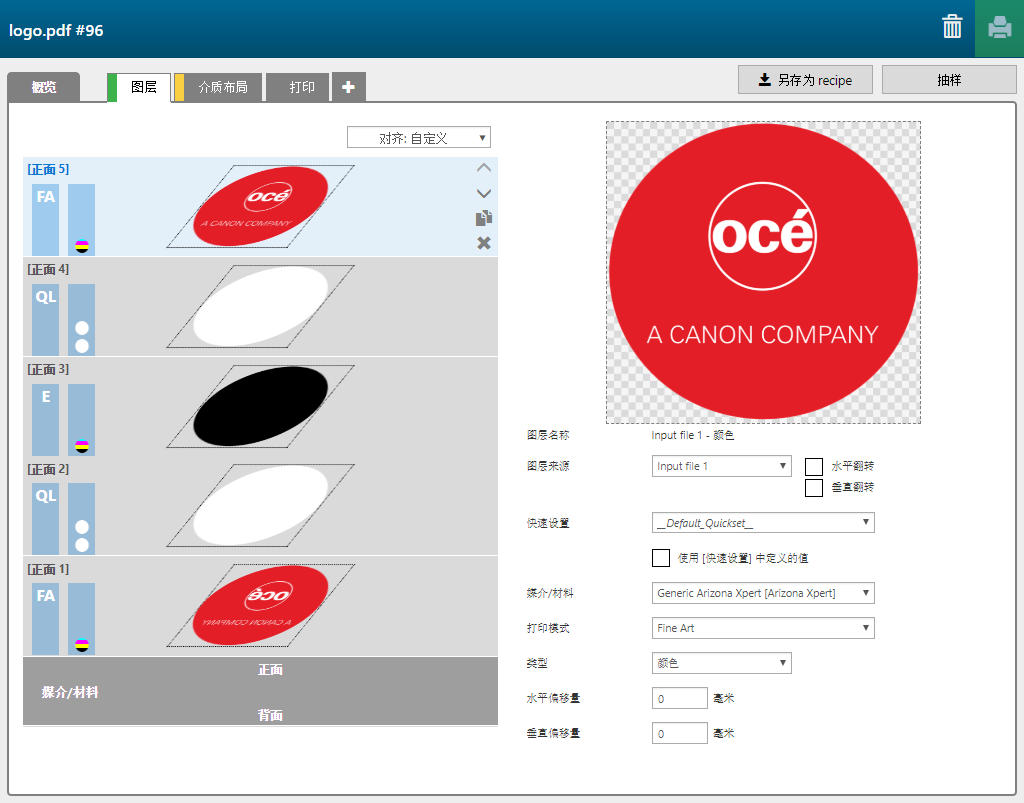Check 使用 [快速设置] 中定义的值
Image resolution: width=1024 pixels, height=803 pixels.
[x=661, y=558]
